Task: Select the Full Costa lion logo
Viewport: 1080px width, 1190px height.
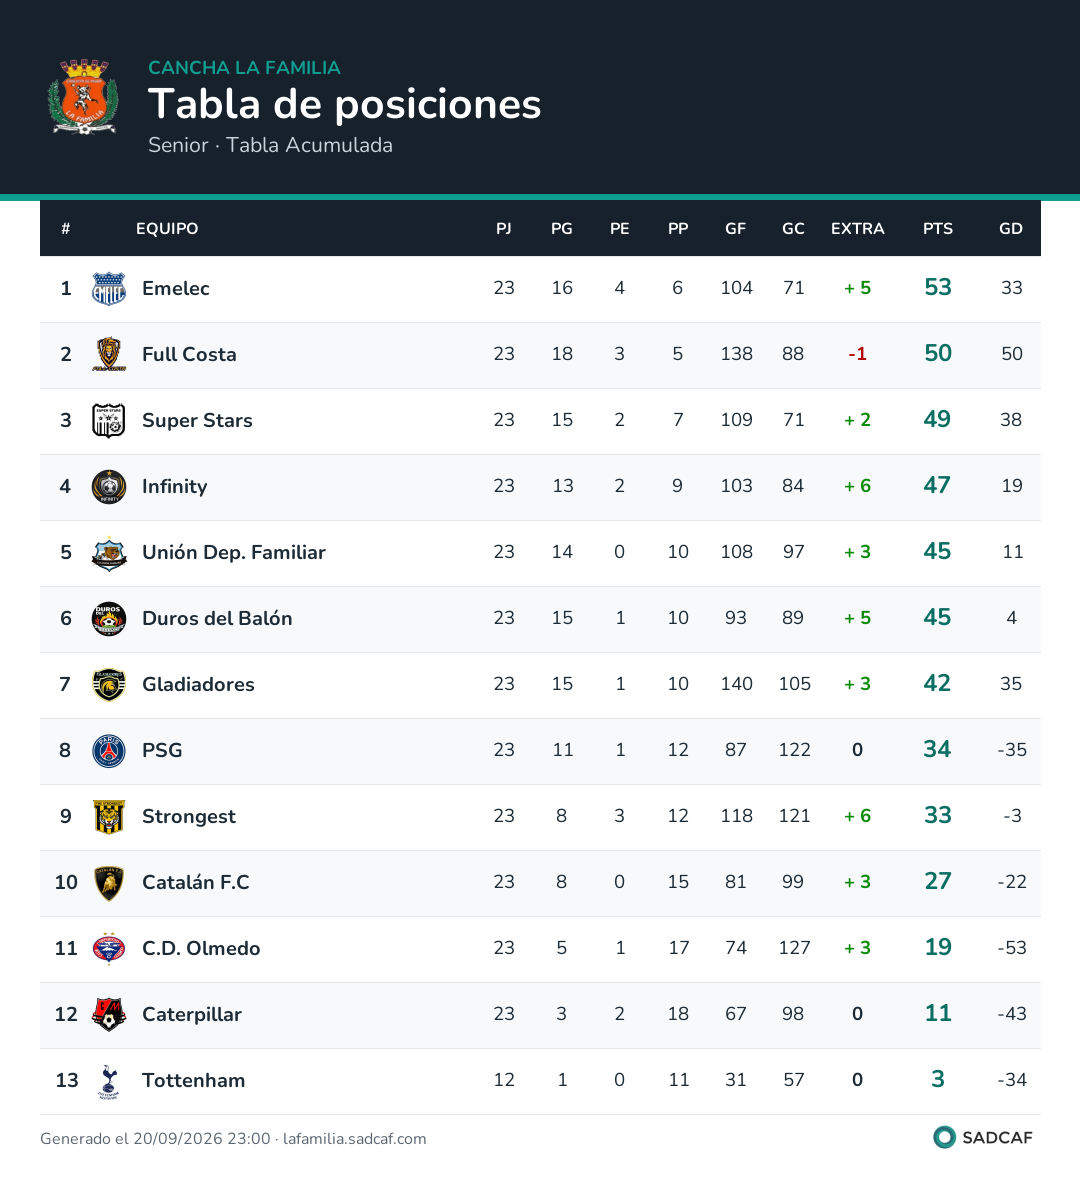Action: 109,354
